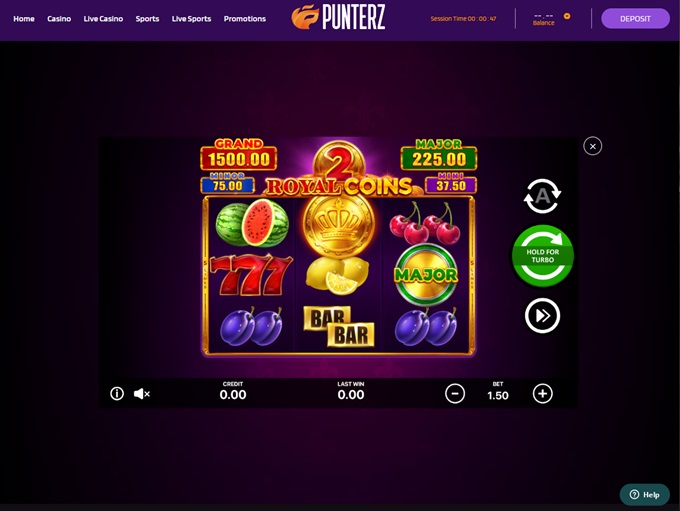Open the Live Casino section
The height and width of the screenshot is (511, 680).
pos(103,19)
